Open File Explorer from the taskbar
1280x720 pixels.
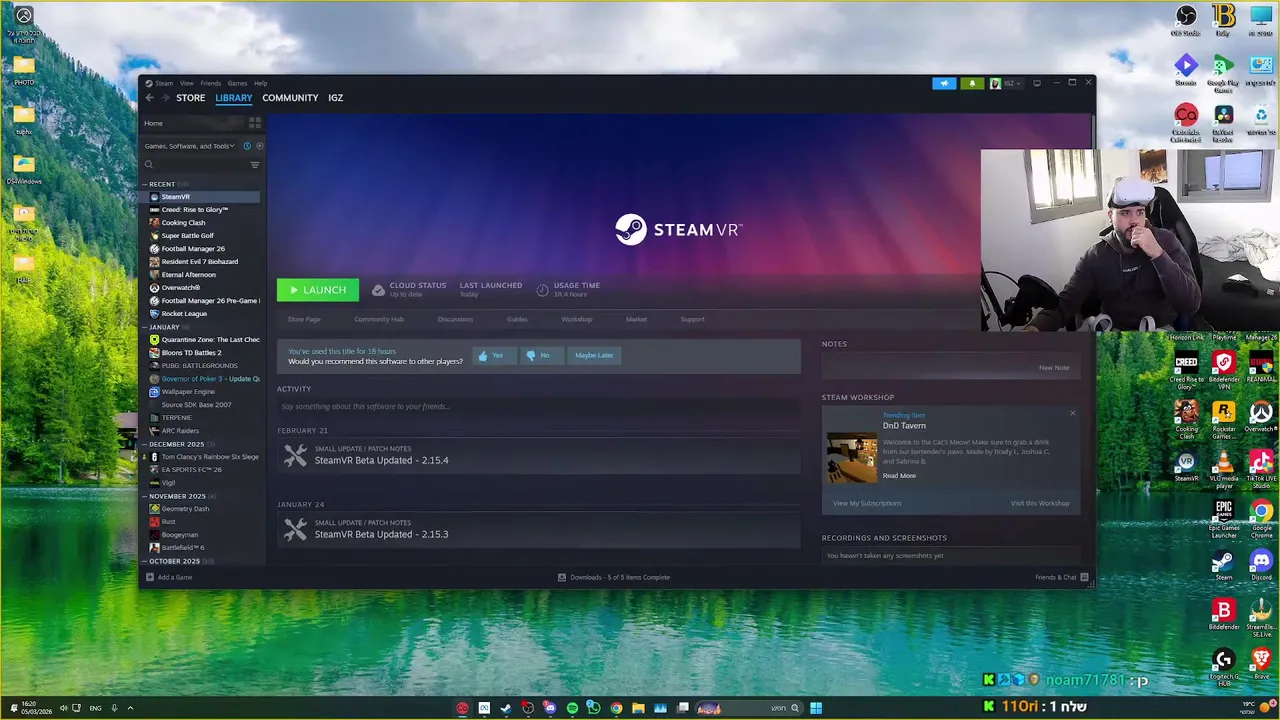638,708
